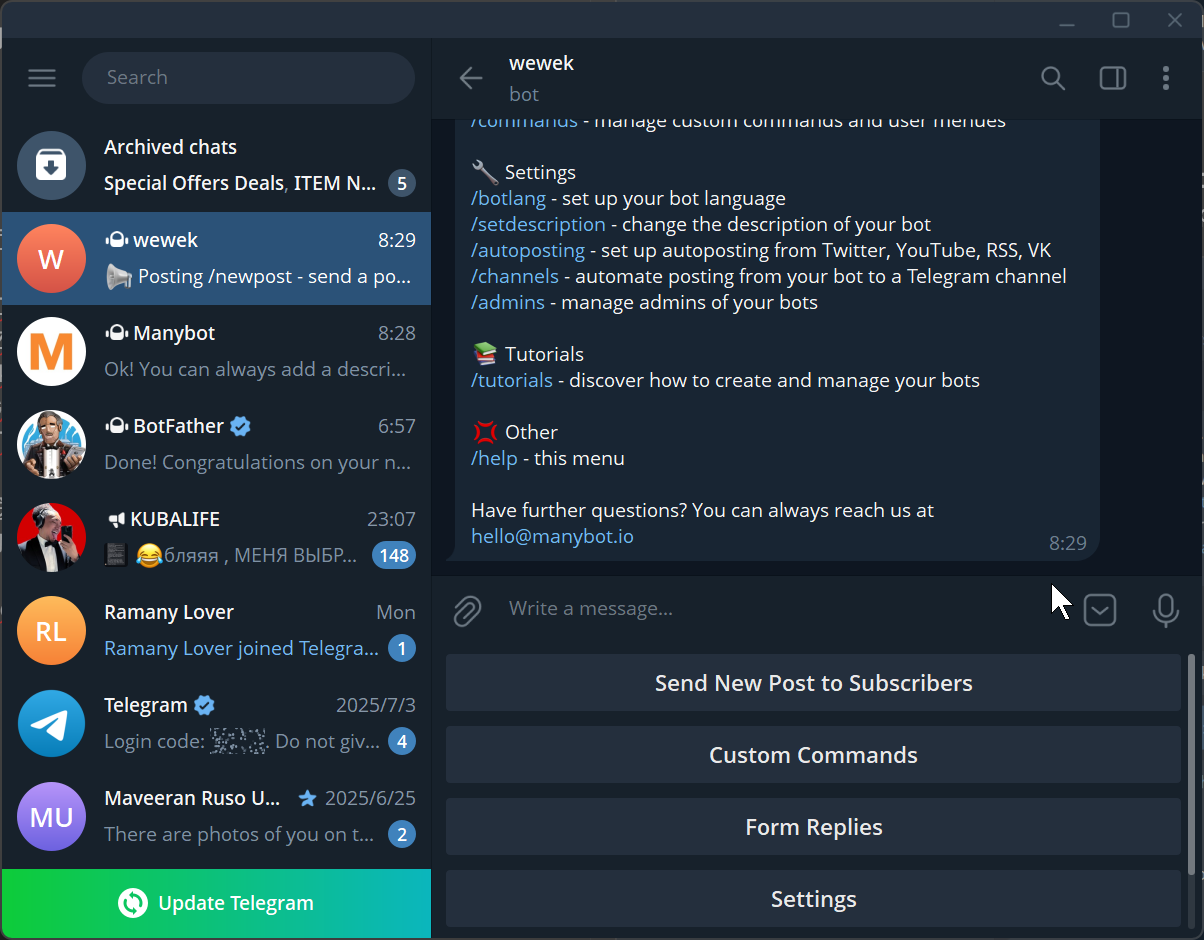Run the /tutorials command link
Viewport: 1204px width, 940px height.
tap(512, 380)
